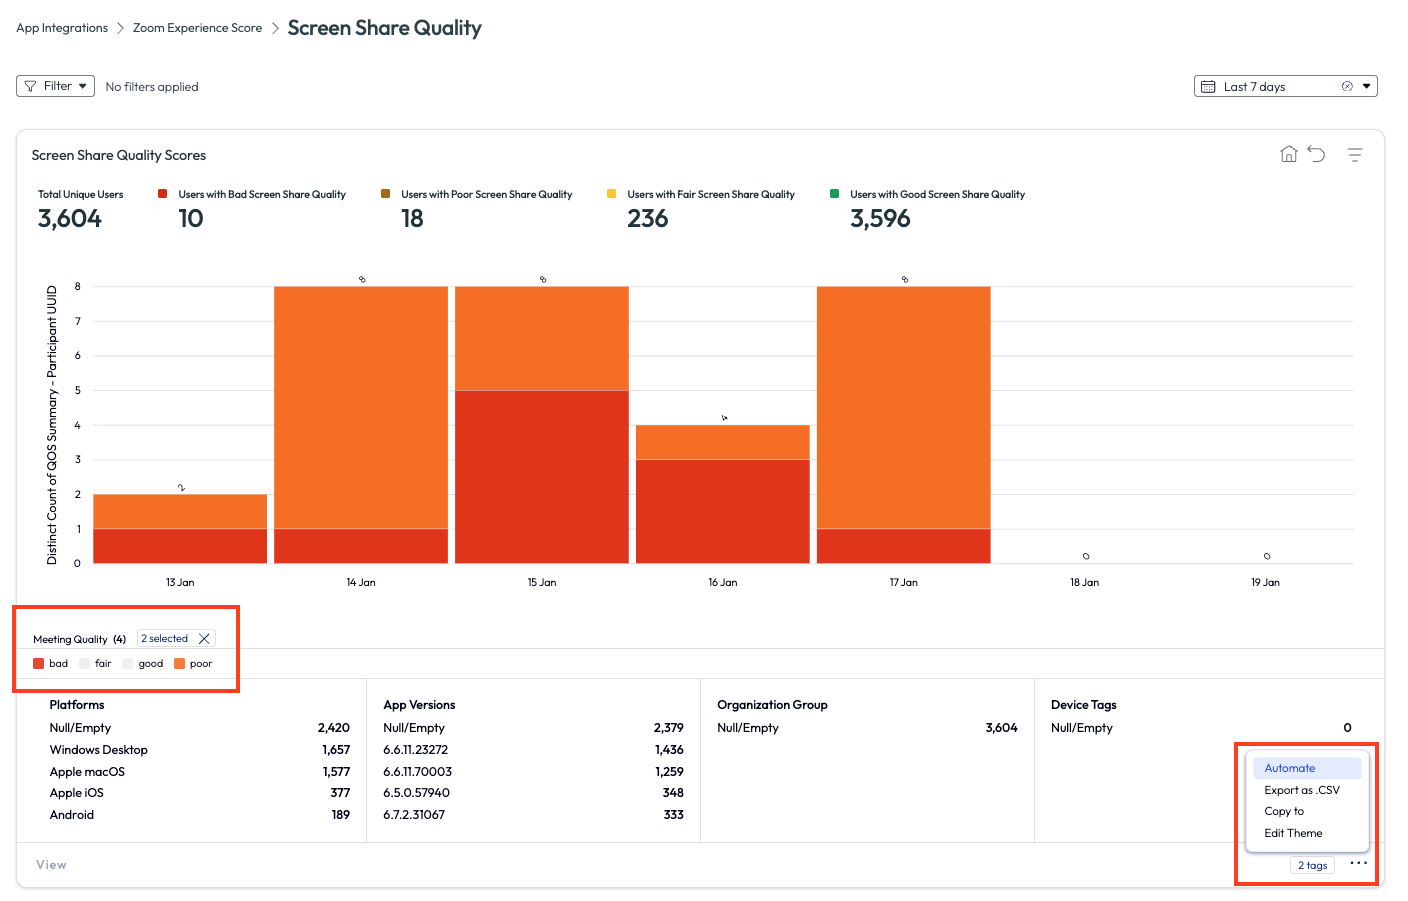This screenshot has height=901, width=1408.
Task: Open the Filter dropdown
Action: (56, 87)
